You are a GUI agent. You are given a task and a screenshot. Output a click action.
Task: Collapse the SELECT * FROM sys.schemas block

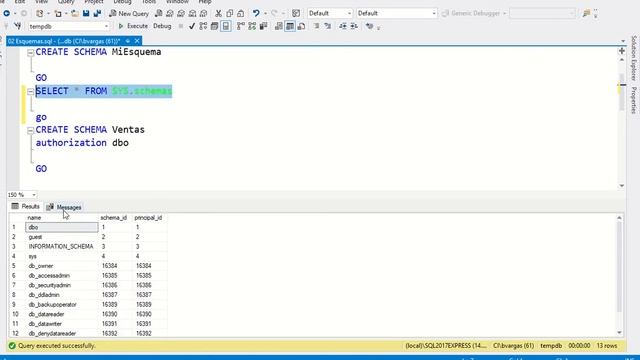30,91
